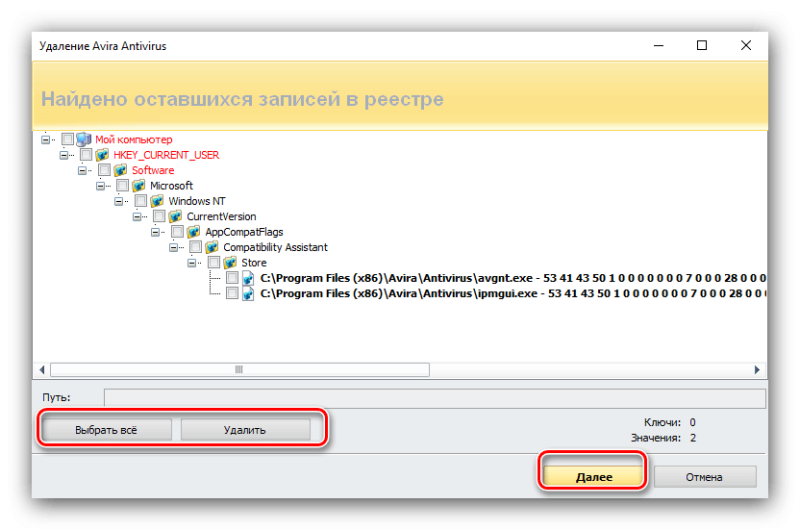Enable the Windows NT checkbox

click(141, 201)
